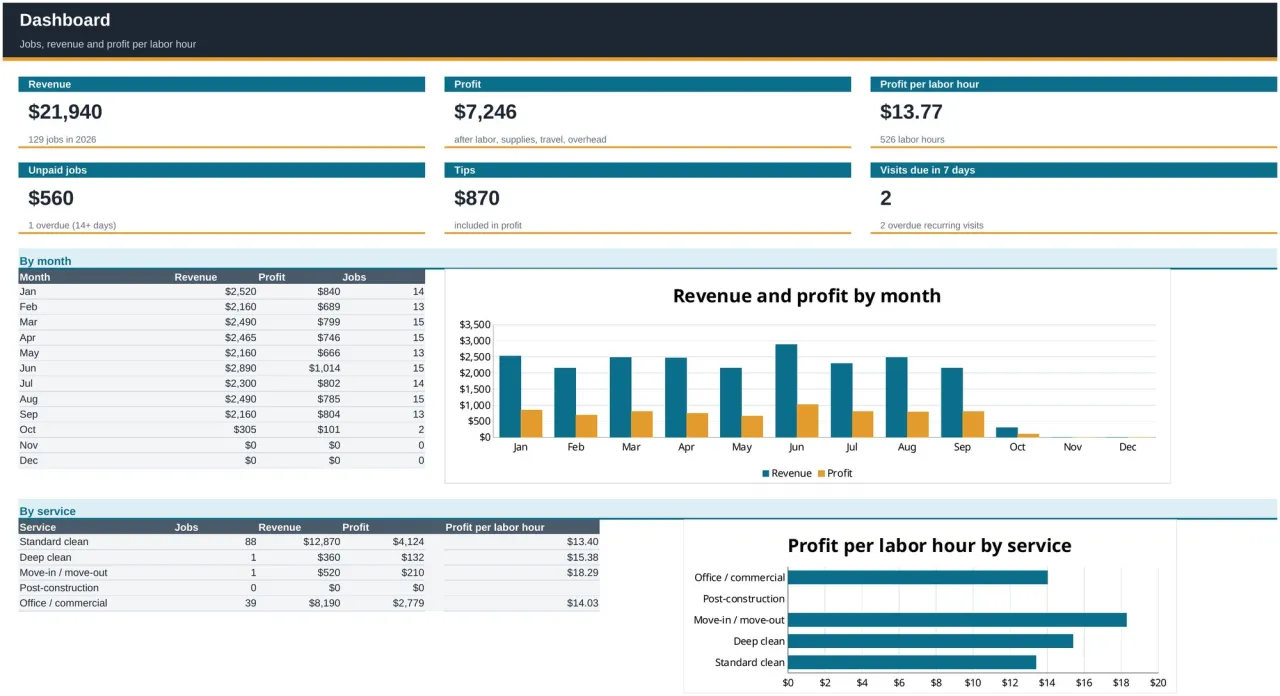
Task: Click the Oct revenue bar in chart
Action: point(1007,432)
